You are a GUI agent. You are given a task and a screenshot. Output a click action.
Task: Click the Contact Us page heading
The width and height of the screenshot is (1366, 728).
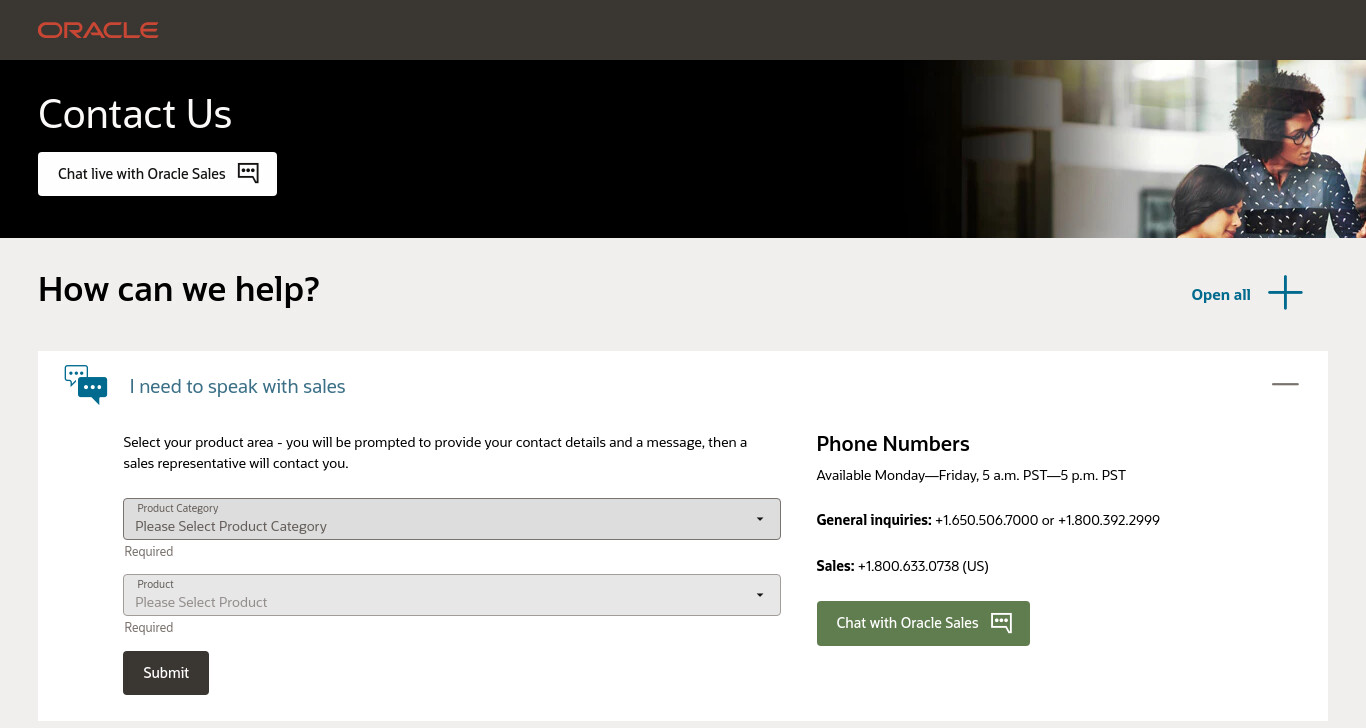[135, 114]
